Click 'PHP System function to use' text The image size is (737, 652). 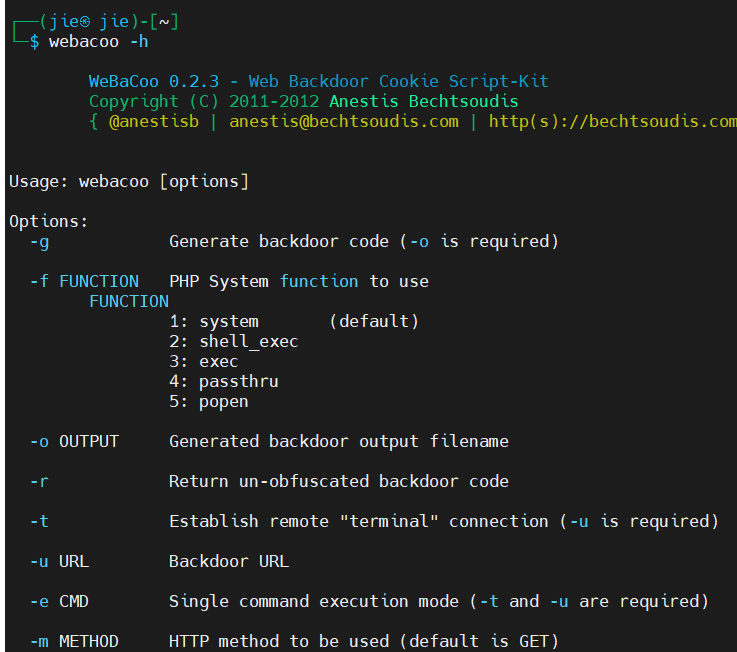(x=298, y=282)
